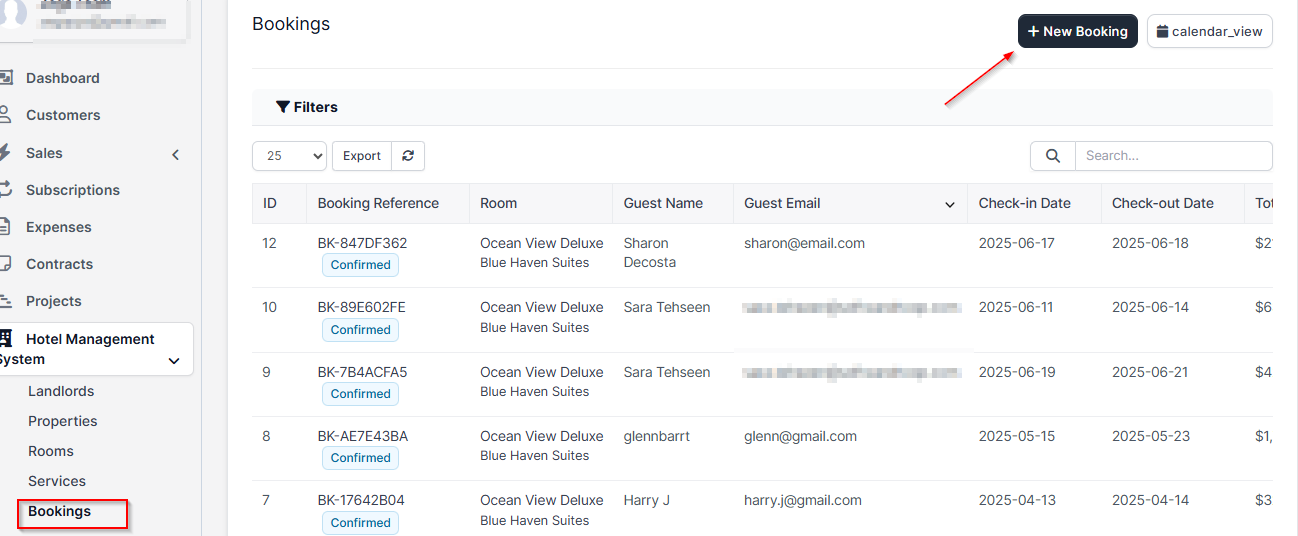
Task: Open the Landlords submenu item
Action: [61, 391]
